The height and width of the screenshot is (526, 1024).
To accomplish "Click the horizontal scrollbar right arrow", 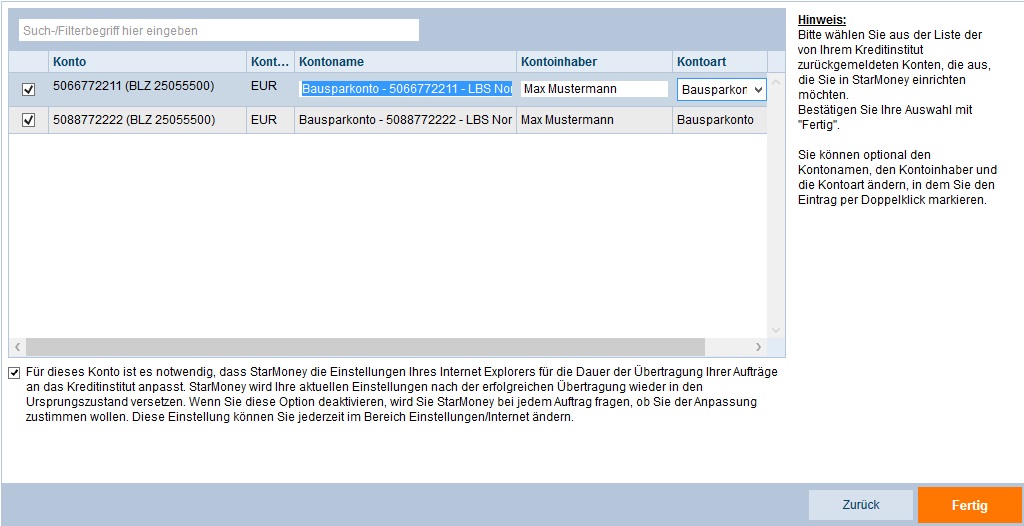I will (x=758, y=347).
